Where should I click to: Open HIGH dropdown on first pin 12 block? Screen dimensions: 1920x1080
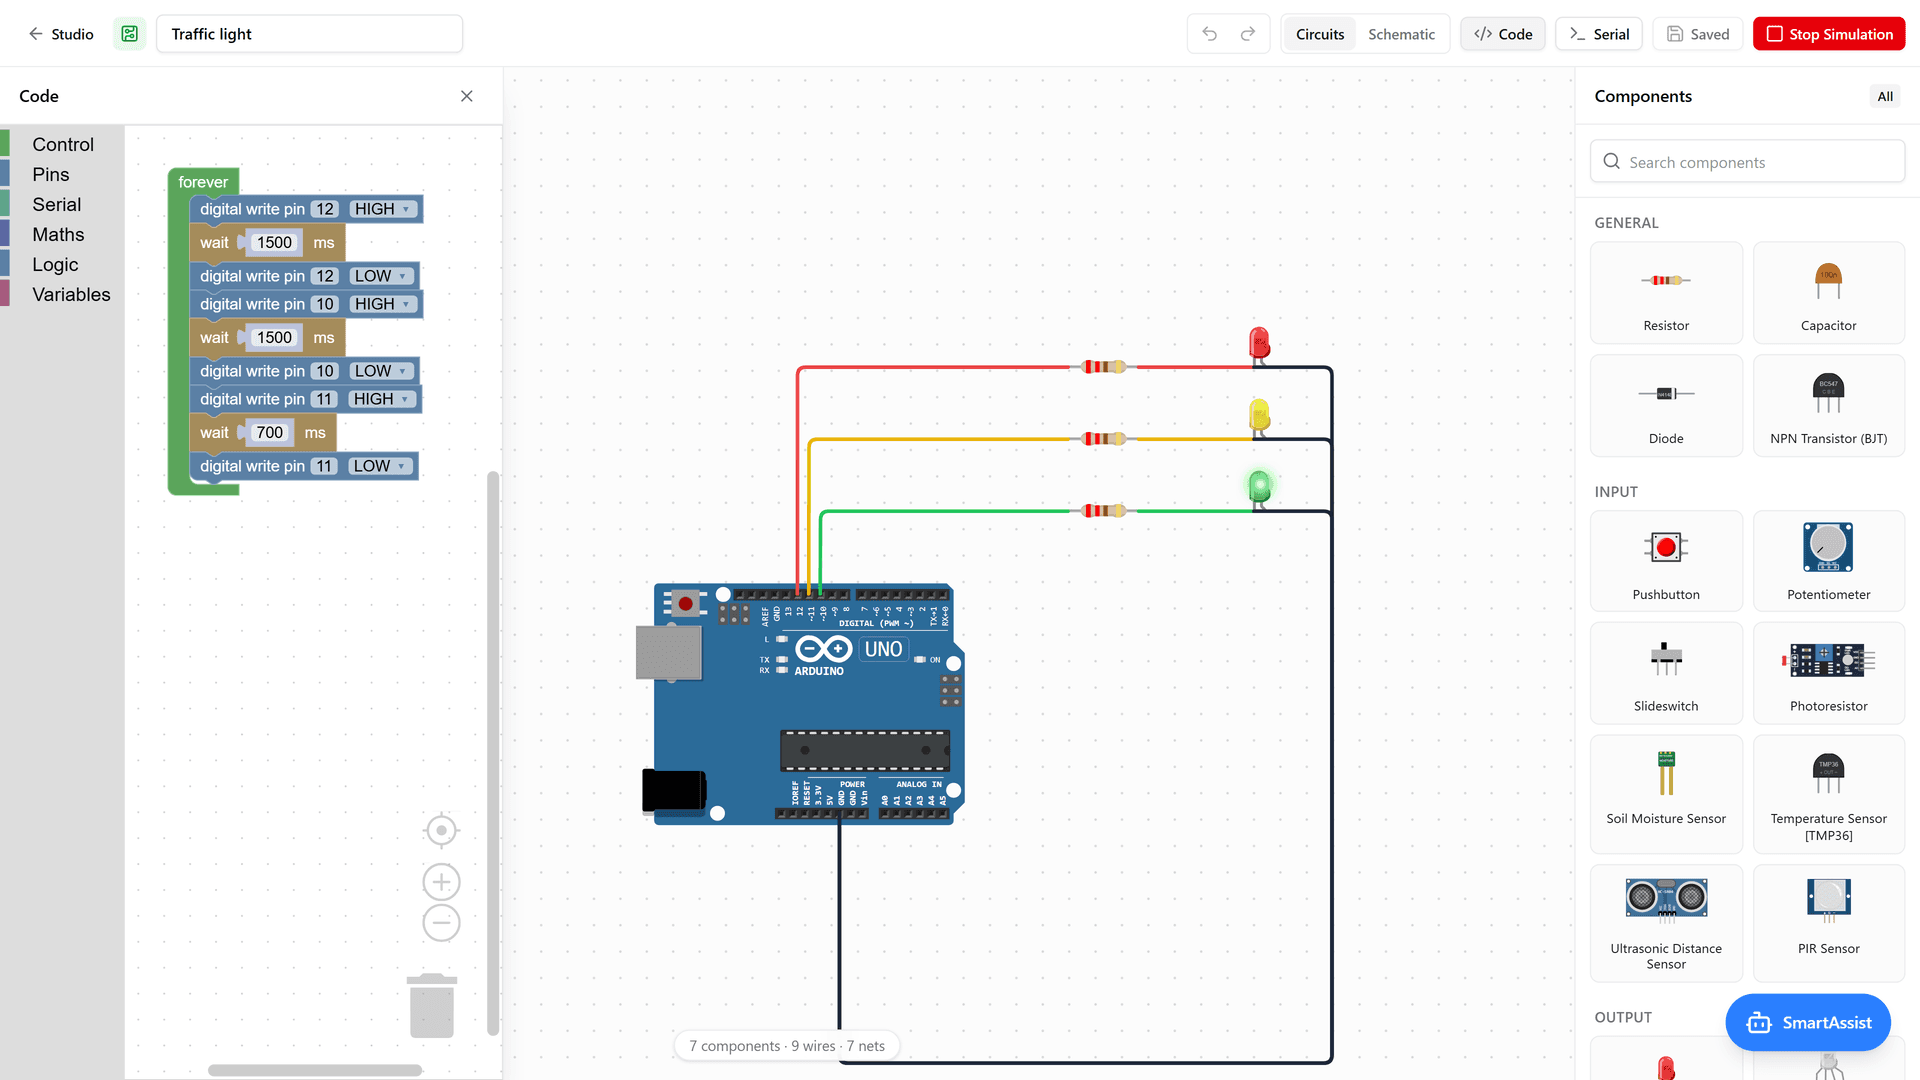click(x=383, y=209)
